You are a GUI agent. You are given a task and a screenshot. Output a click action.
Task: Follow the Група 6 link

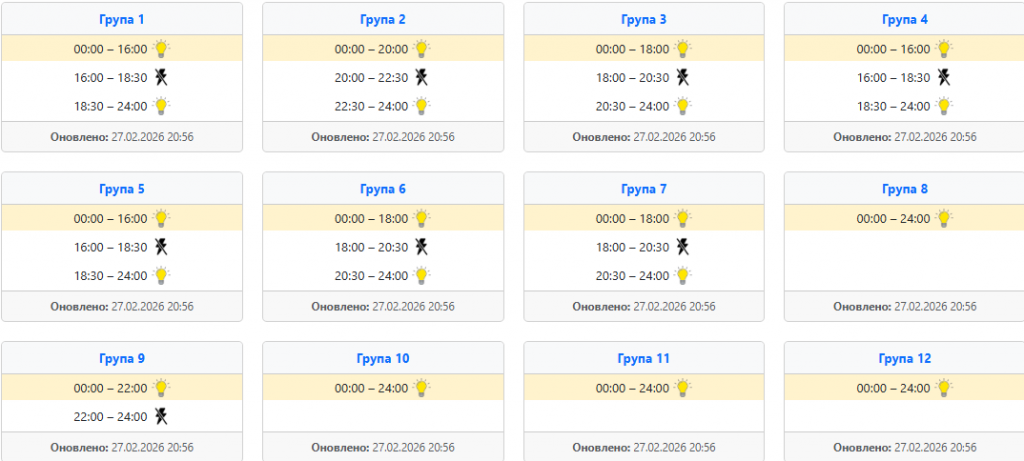[x=382, y=189]
